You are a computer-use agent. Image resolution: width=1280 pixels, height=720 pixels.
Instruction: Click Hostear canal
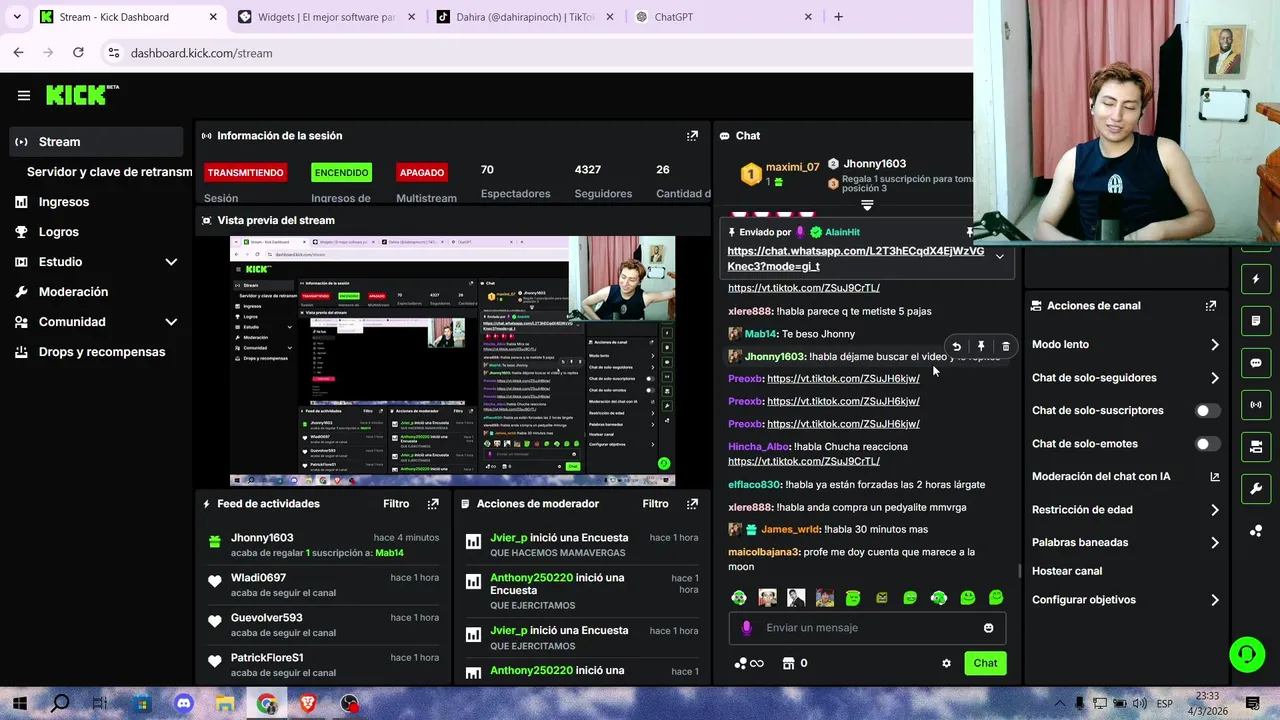click(1067, 571)
